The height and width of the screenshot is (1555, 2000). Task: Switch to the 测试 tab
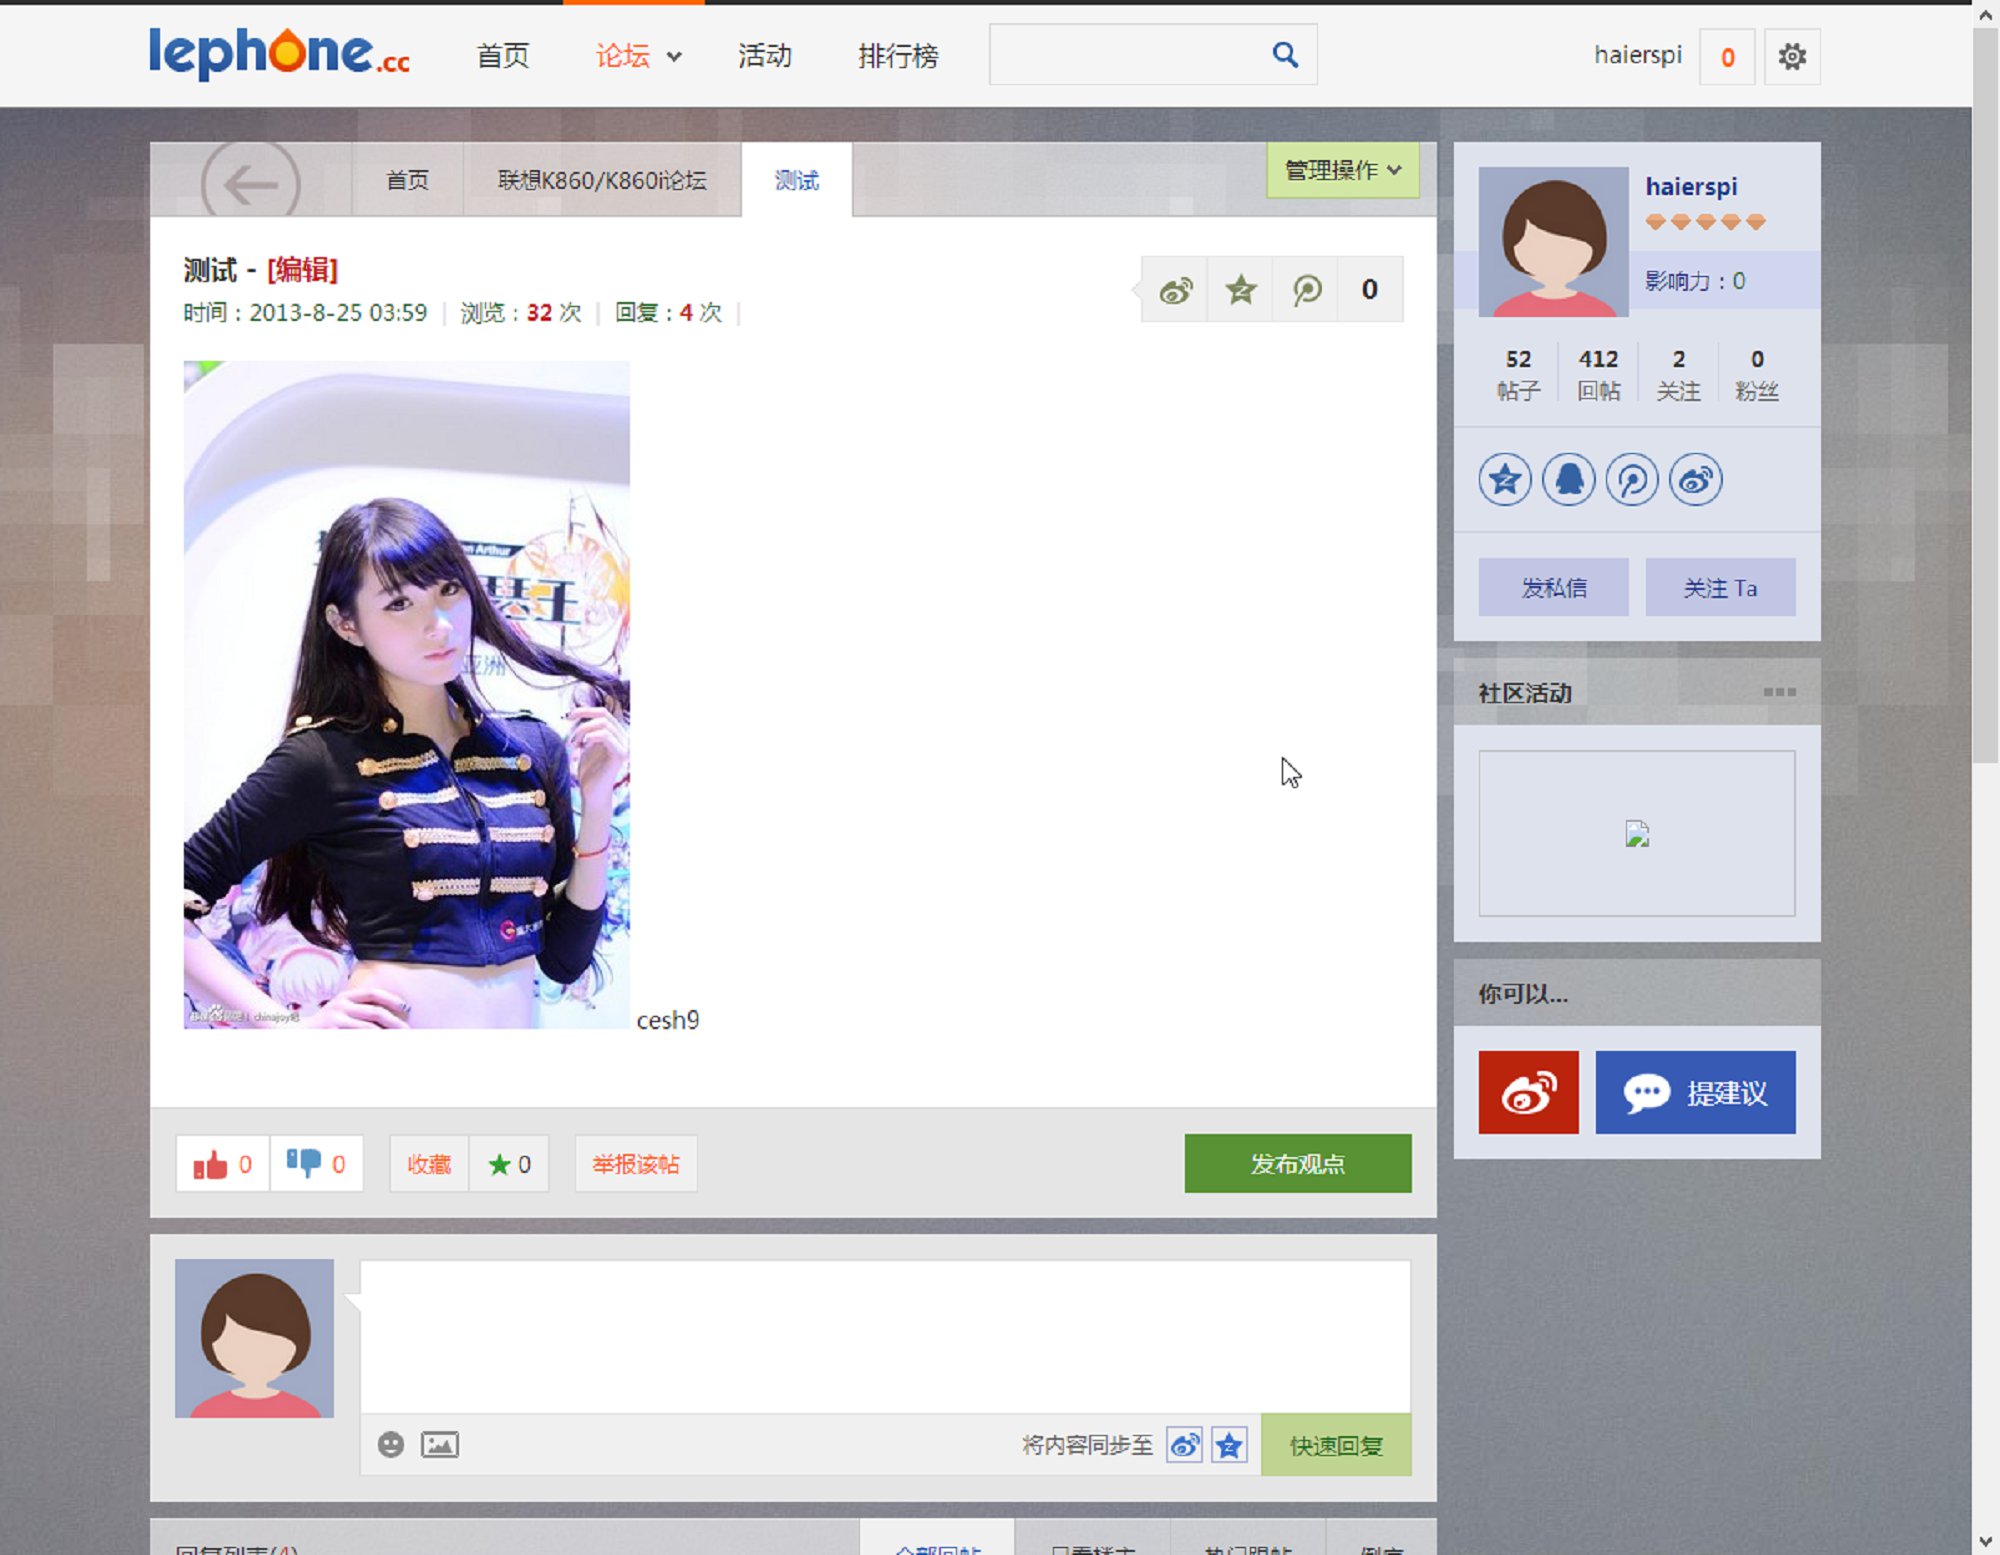(795, 181)
